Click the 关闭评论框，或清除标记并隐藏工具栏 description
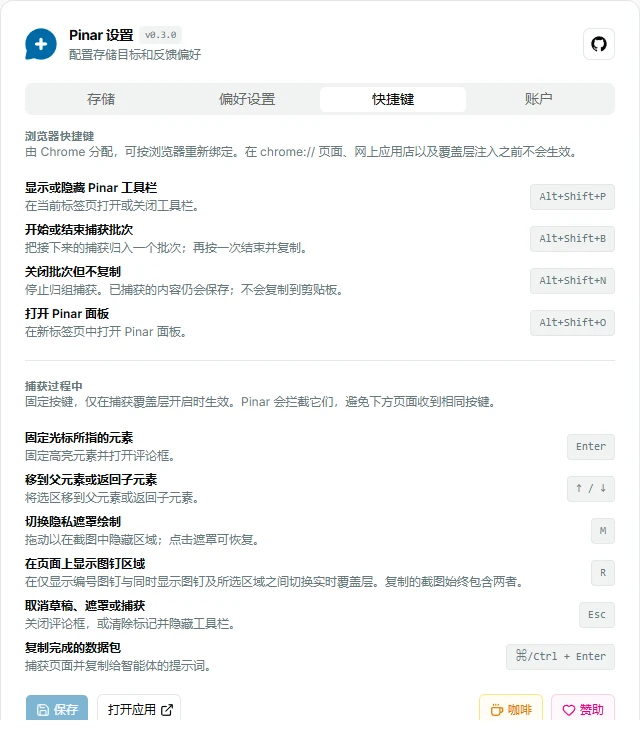The width and height of the screenshot is (640, 751). tap(130, 625)
